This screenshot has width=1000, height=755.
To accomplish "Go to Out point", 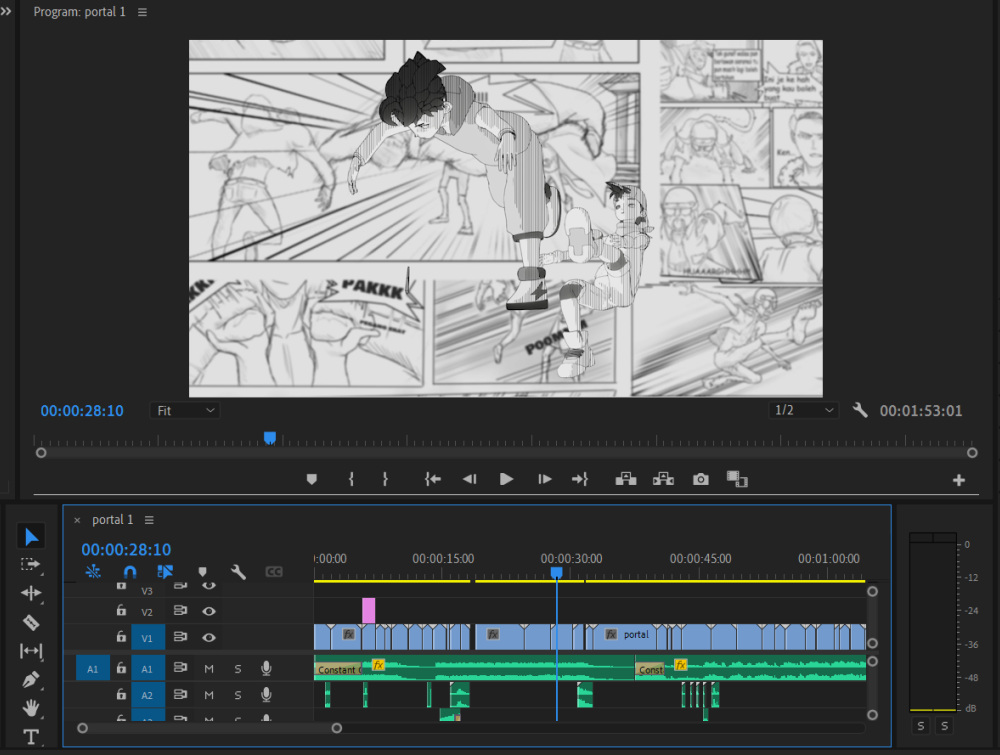I will pyautogui.click(x=580, y=479).
